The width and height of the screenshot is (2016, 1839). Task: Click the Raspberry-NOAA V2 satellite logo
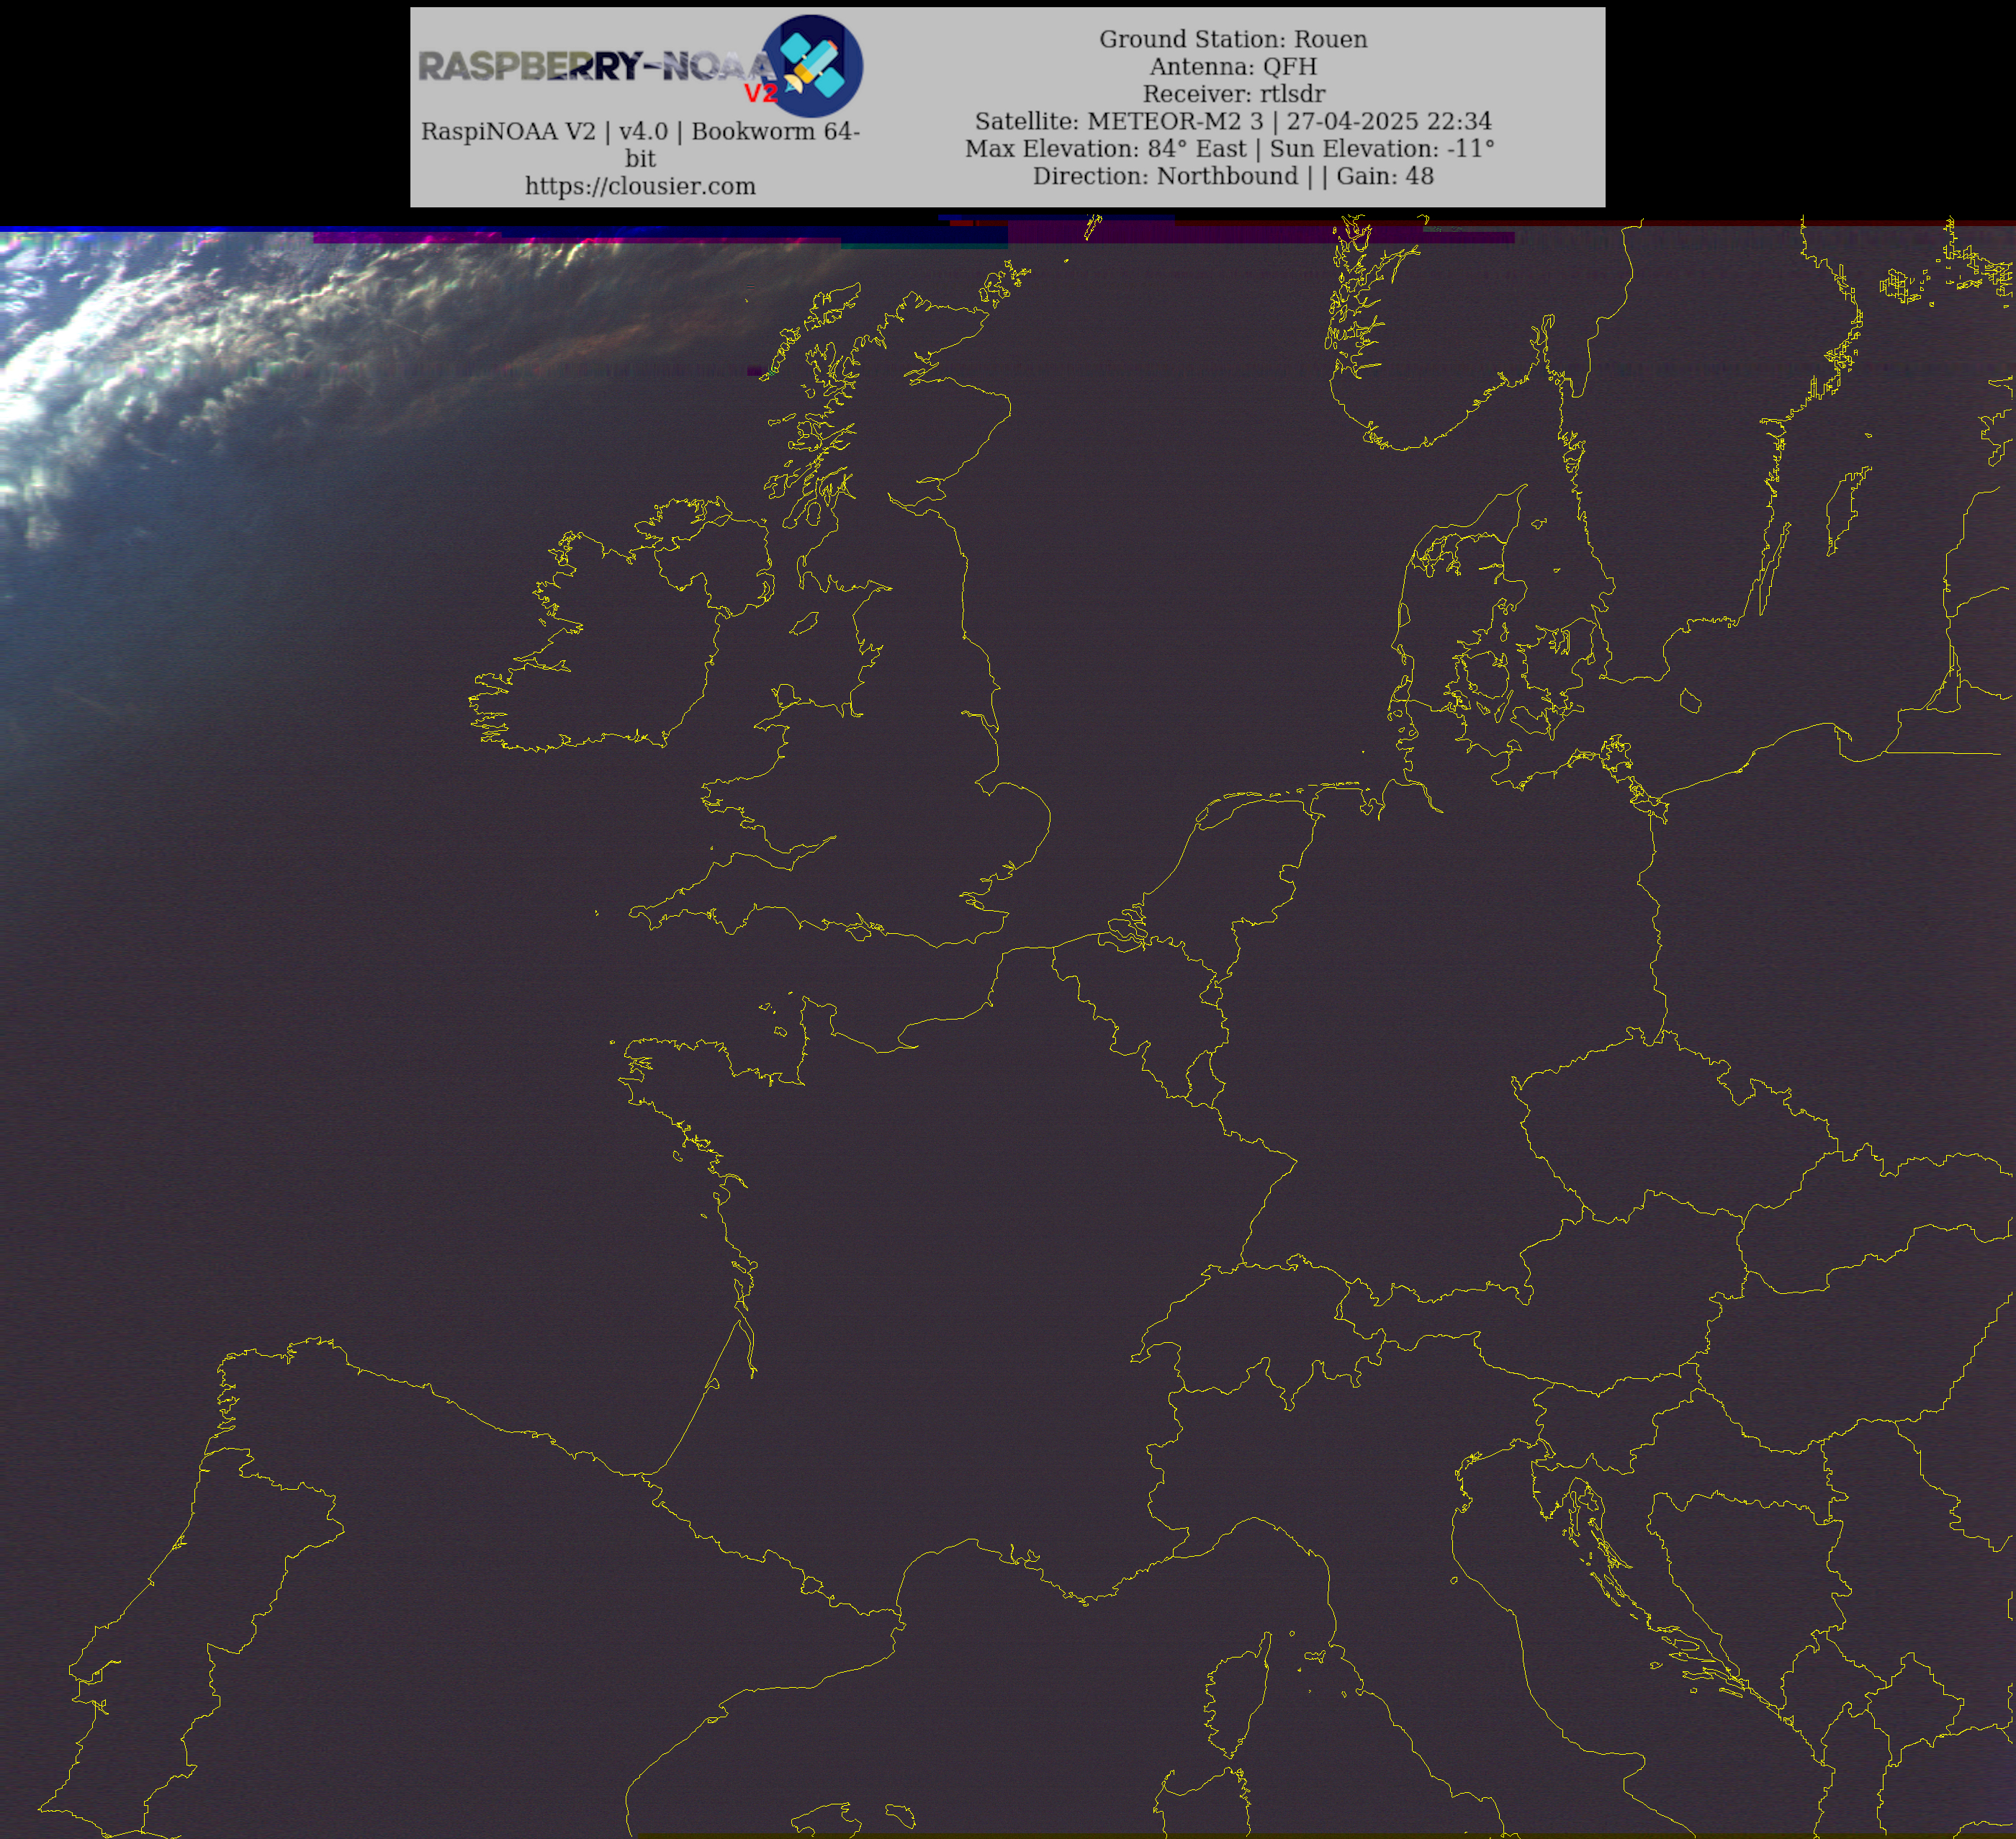click(x=812, y=66)
